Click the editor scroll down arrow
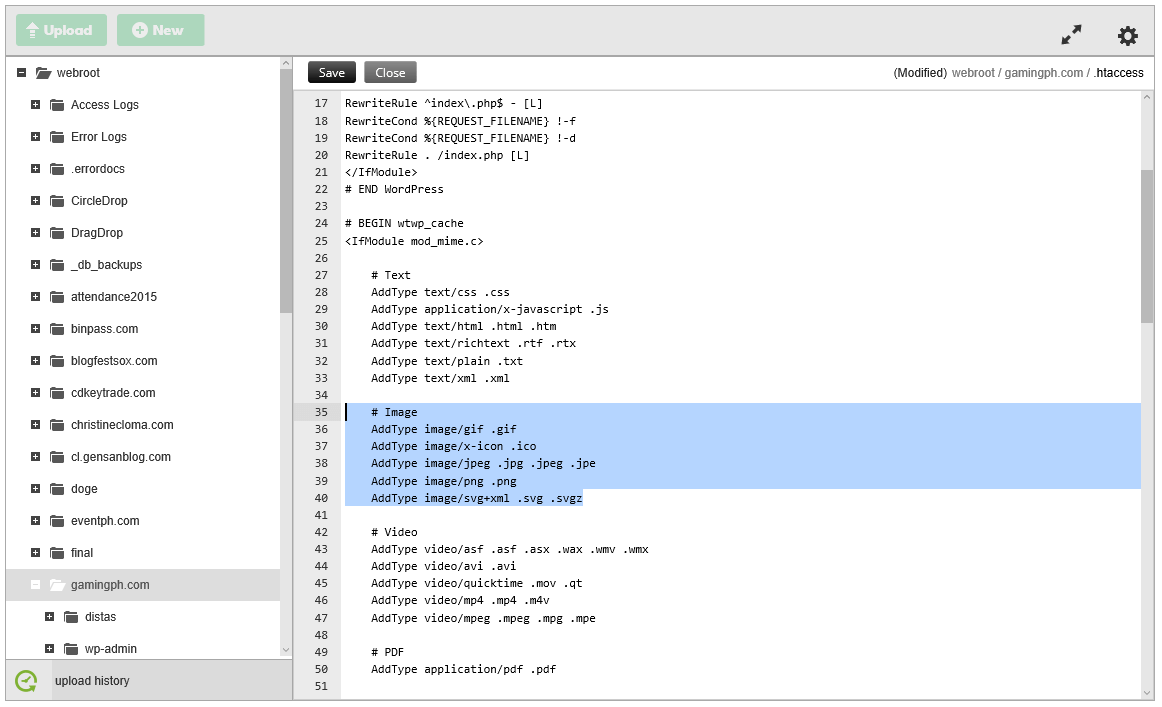This screenshot has width=1162, height=707. 1147,693
